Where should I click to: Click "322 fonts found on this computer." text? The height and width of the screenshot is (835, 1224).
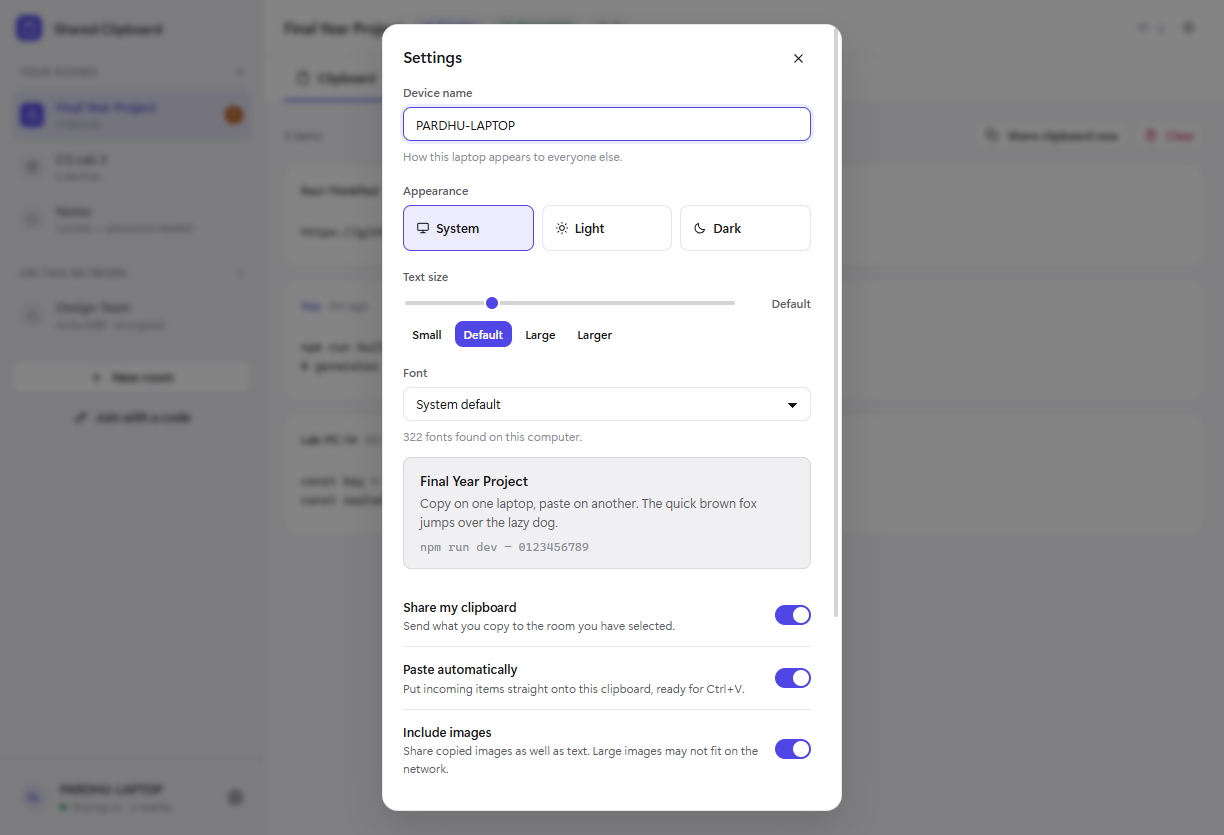coord(492,437)
